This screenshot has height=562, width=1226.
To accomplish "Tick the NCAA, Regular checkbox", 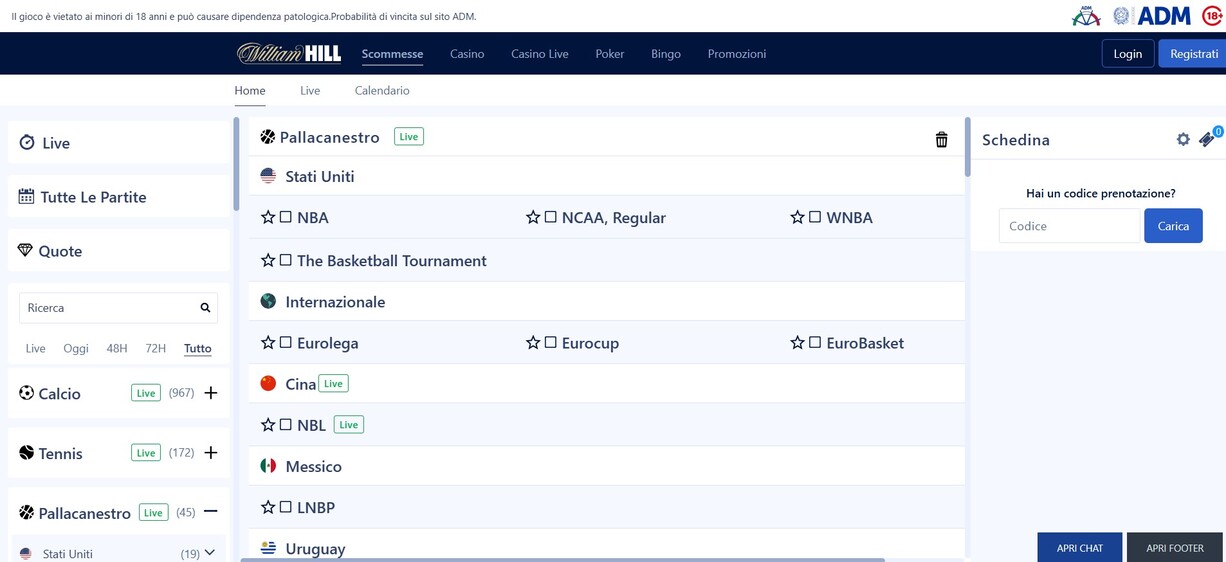I will [x=551, y=217].
